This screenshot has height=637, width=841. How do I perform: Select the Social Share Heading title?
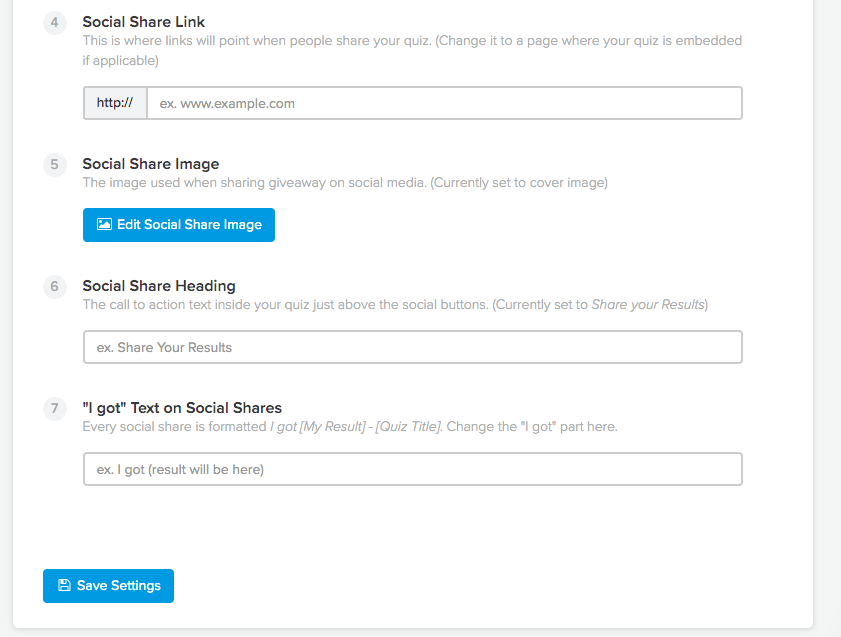click(159, 286)
